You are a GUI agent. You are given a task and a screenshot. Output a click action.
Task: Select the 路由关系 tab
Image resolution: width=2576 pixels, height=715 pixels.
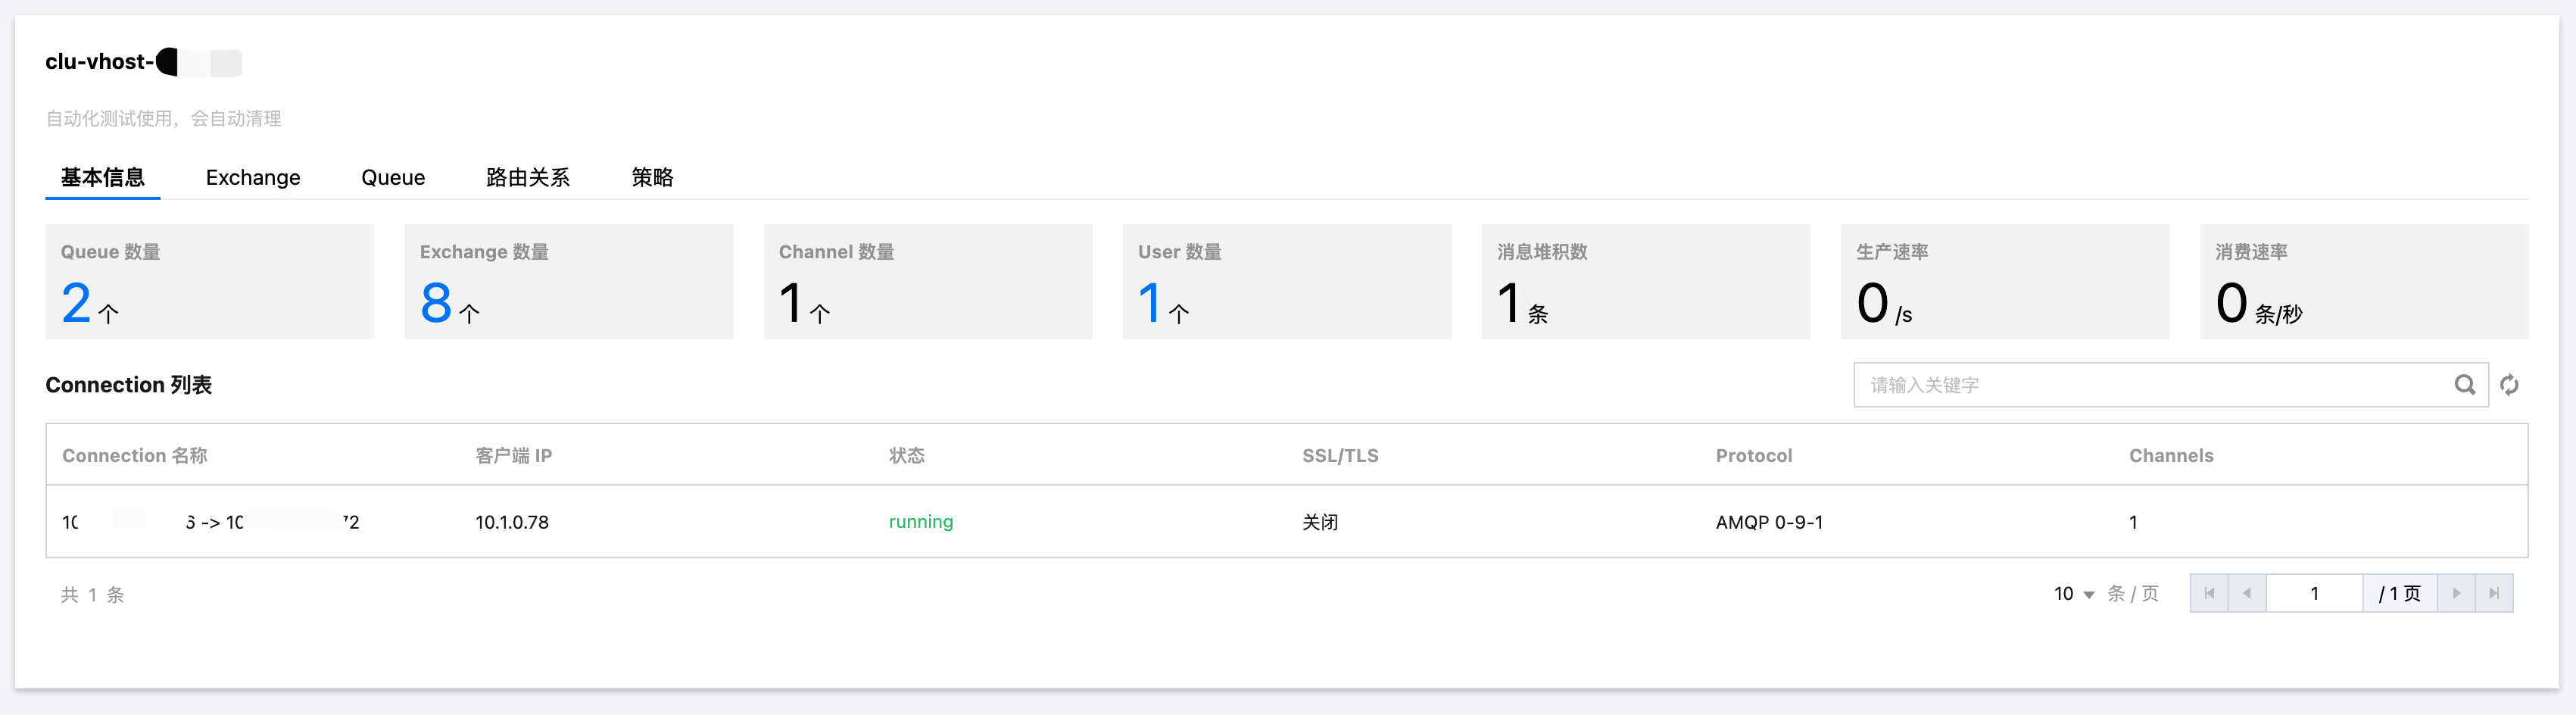[528, 178]
